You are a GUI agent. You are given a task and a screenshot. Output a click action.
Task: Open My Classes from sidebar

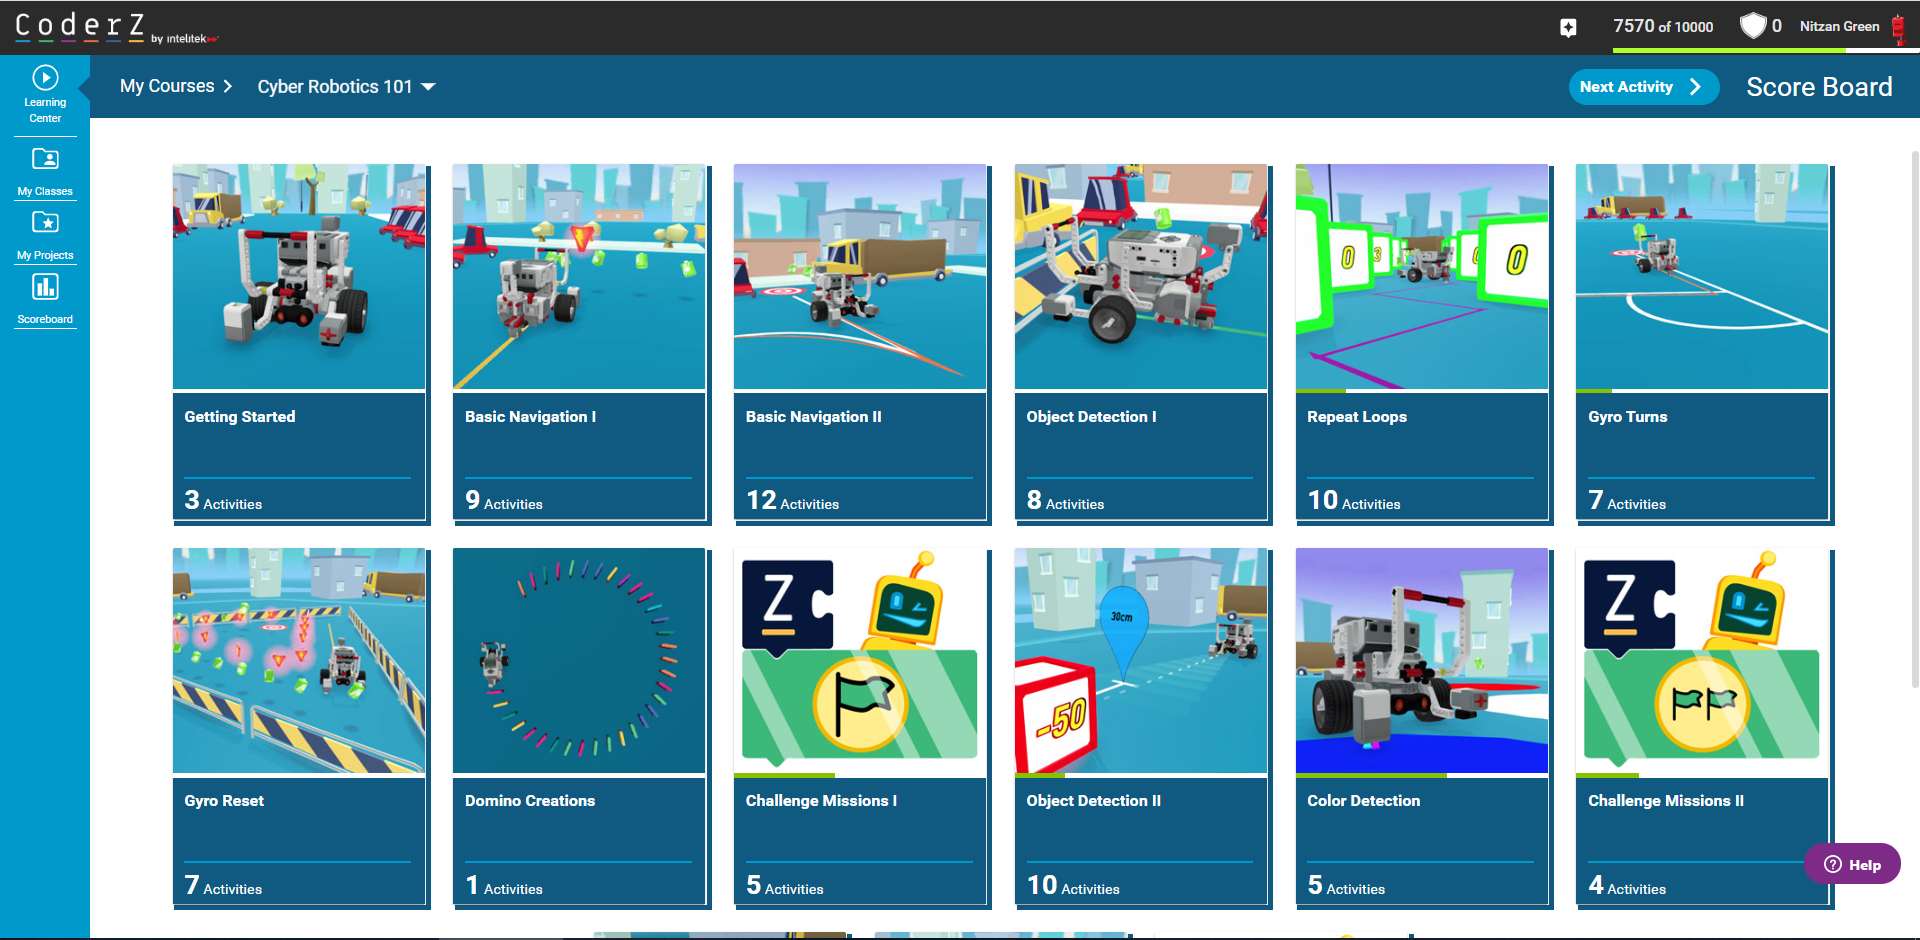[45, 160]
